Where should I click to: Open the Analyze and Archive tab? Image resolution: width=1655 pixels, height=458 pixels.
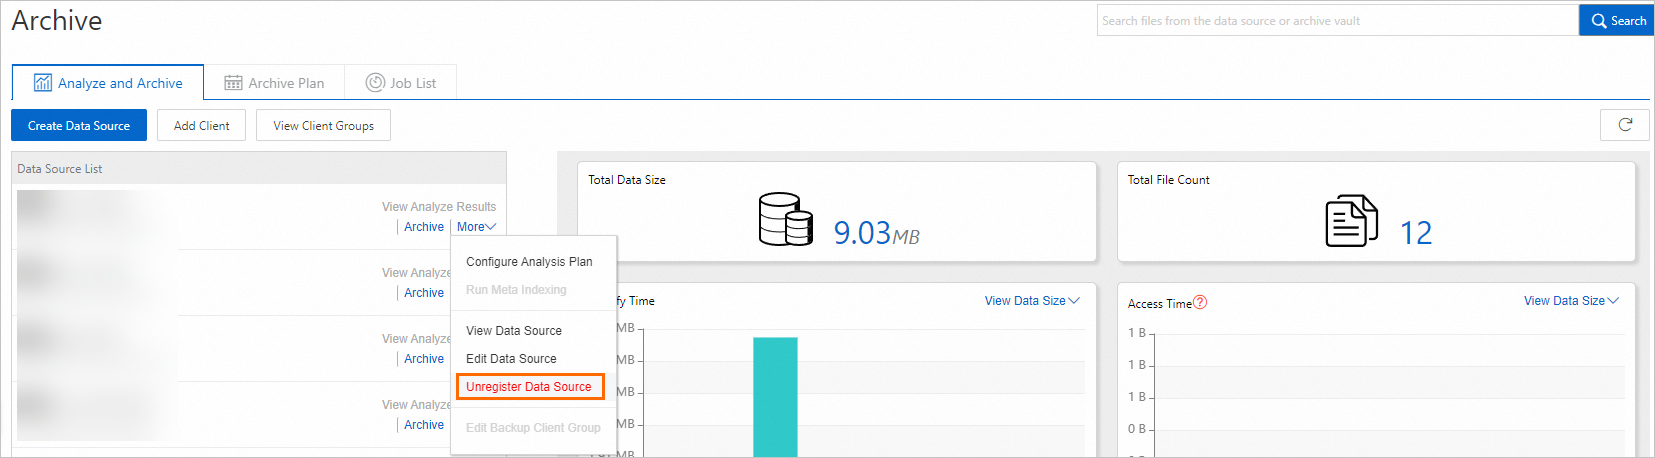click(x=108, y=83)
